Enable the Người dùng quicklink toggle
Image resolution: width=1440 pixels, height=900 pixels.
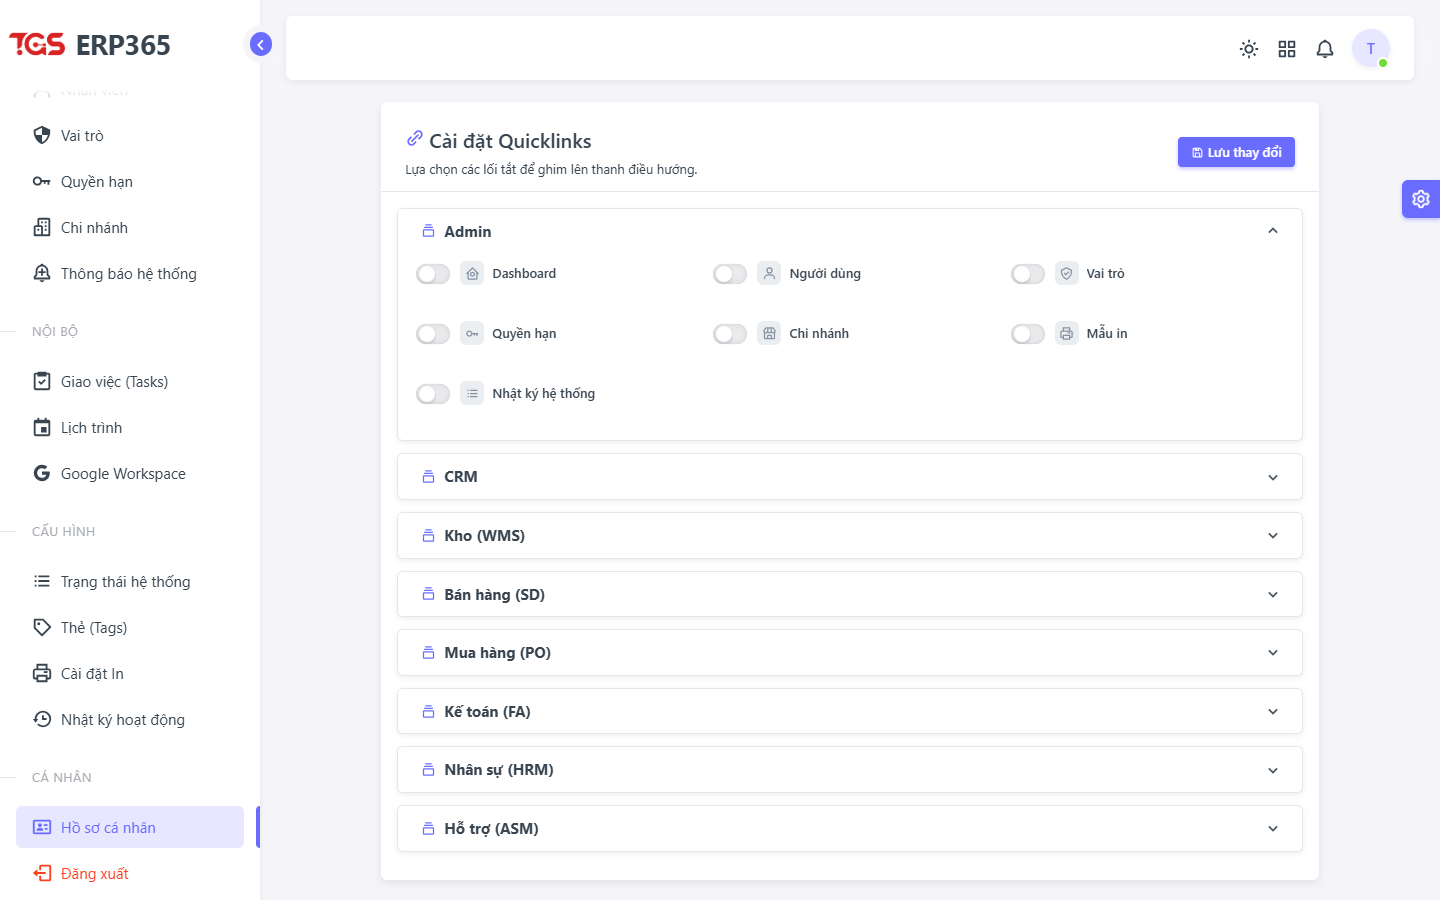tap(730, 274)
